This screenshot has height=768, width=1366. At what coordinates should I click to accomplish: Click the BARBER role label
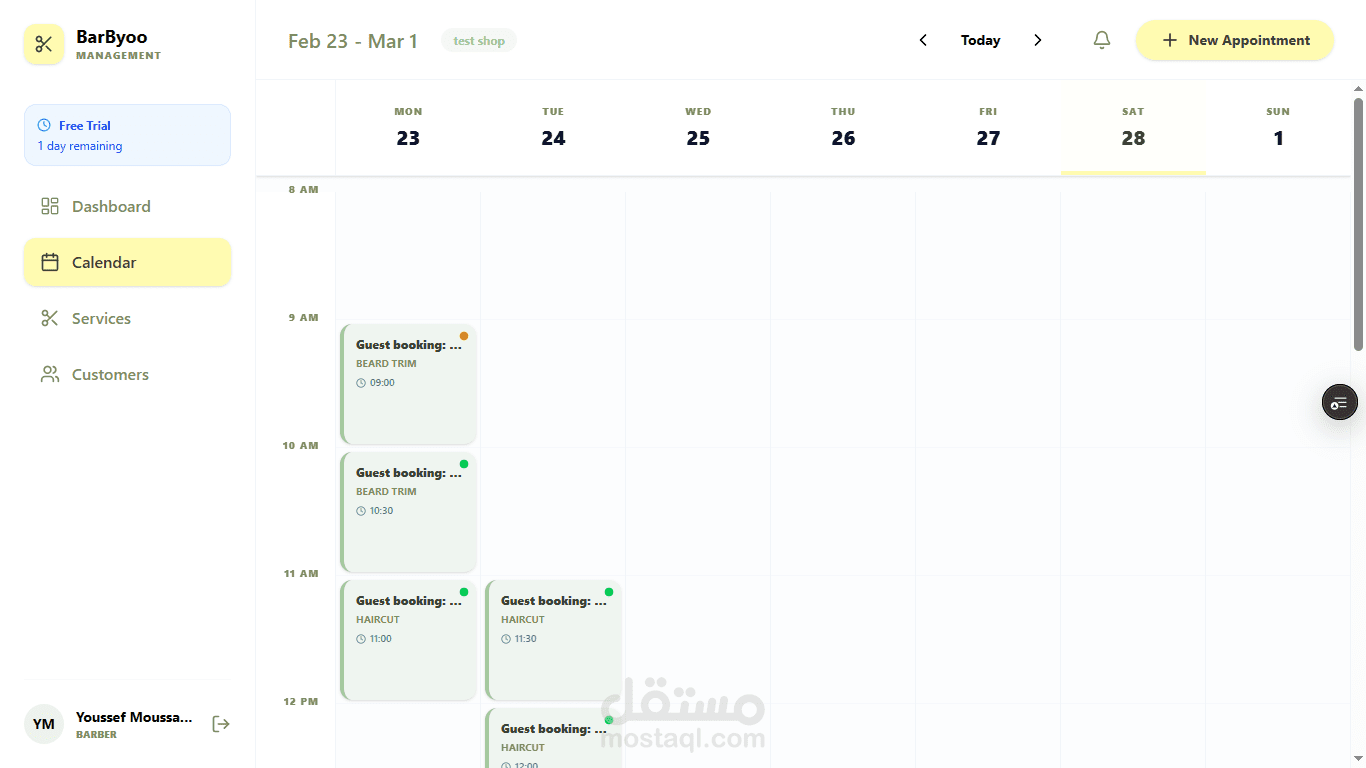[x=96, y=734]
